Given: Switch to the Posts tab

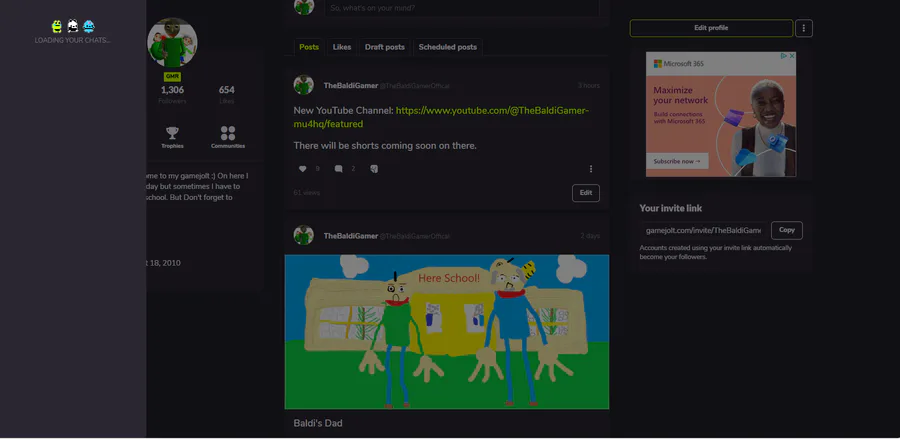Looking at the screenshot, I should click(x=309, y=47).
